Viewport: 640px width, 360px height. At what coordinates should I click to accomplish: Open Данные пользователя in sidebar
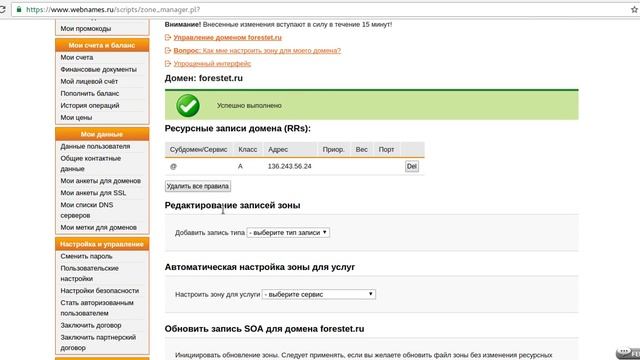click(95, 146)
